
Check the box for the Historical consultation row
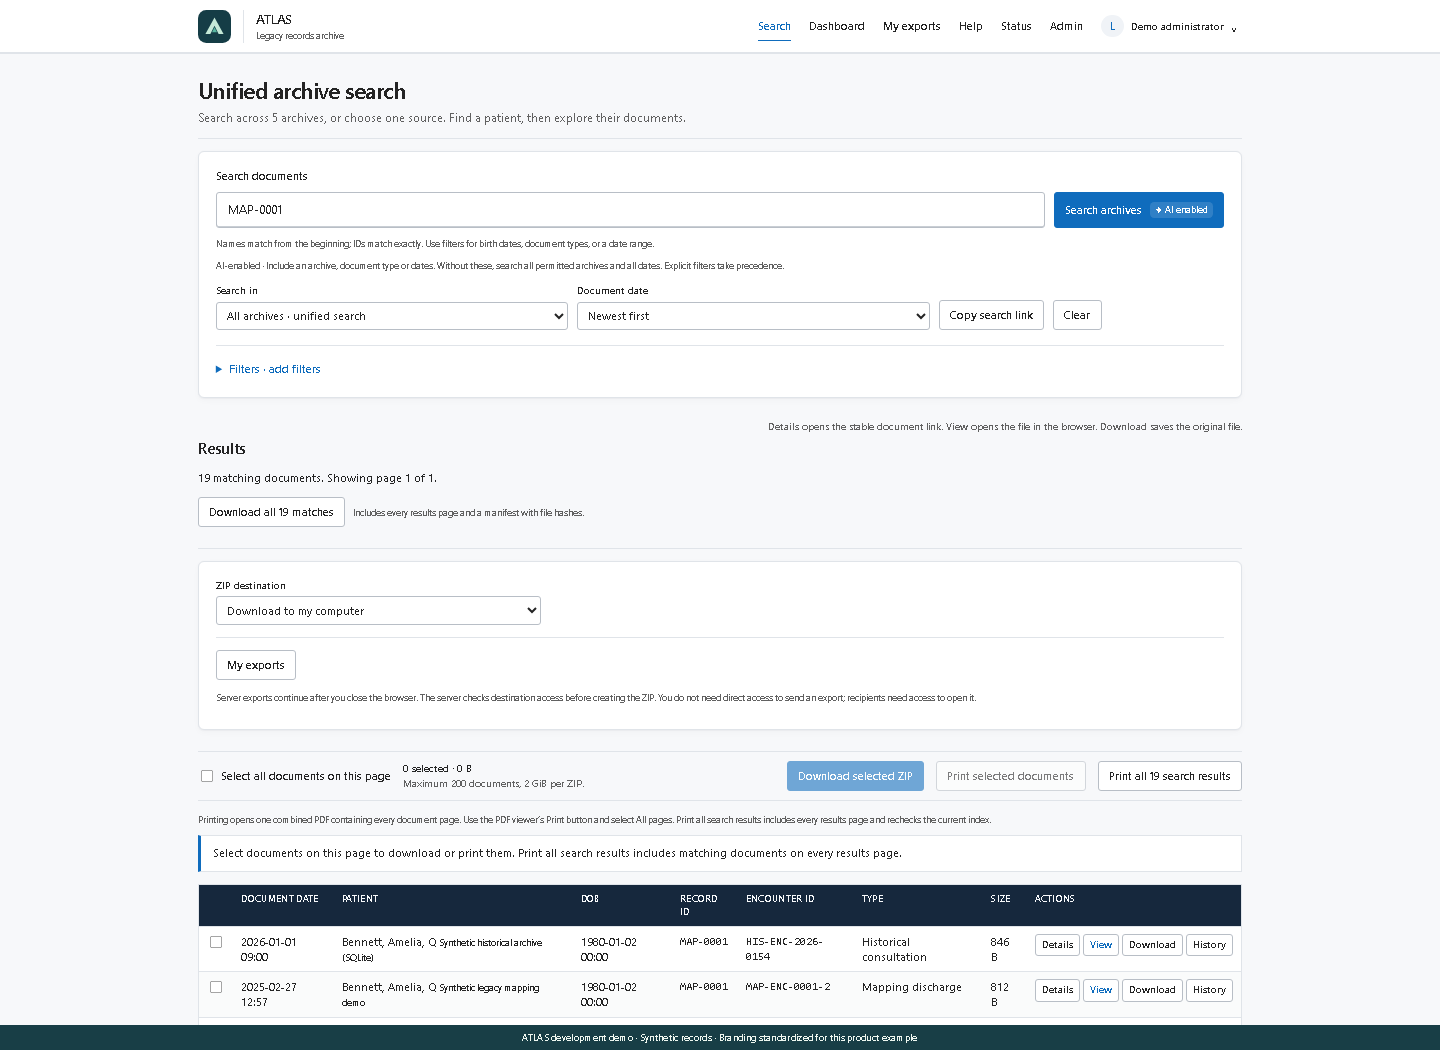pos(216,942)
